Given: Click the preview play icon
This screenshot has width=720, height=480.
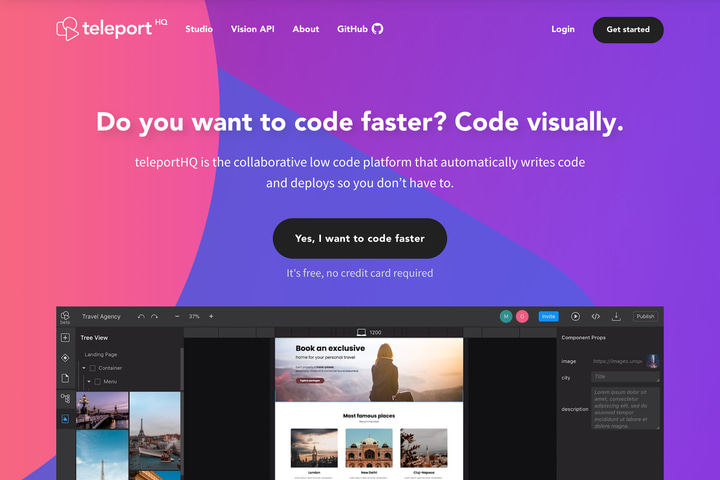Looking at the screenshot, I should [x=575, y=316].
